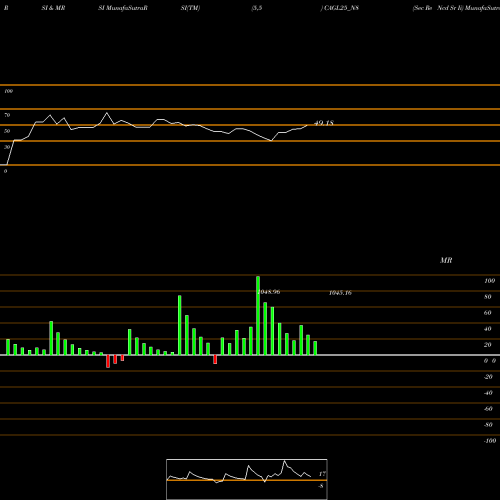Click the MR axis label -40

coord(488,393)
